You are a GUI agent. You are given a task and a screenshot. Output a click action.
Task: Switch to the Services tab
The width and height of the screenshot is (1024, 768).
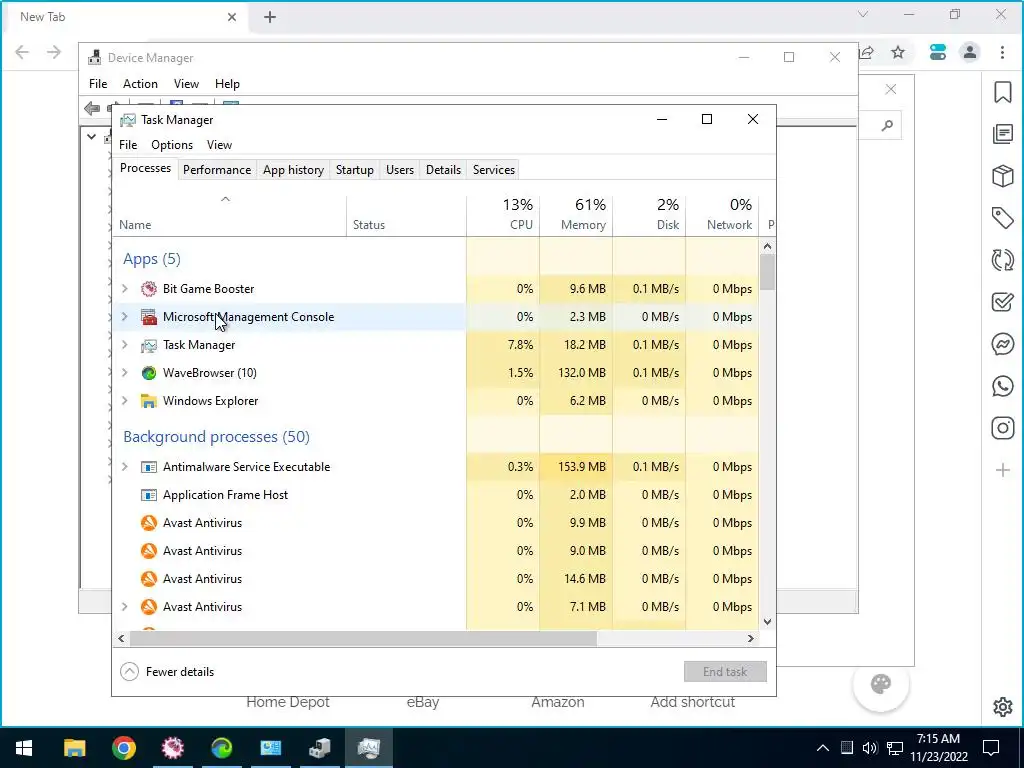pyautogui.click(x=494, y=170)
